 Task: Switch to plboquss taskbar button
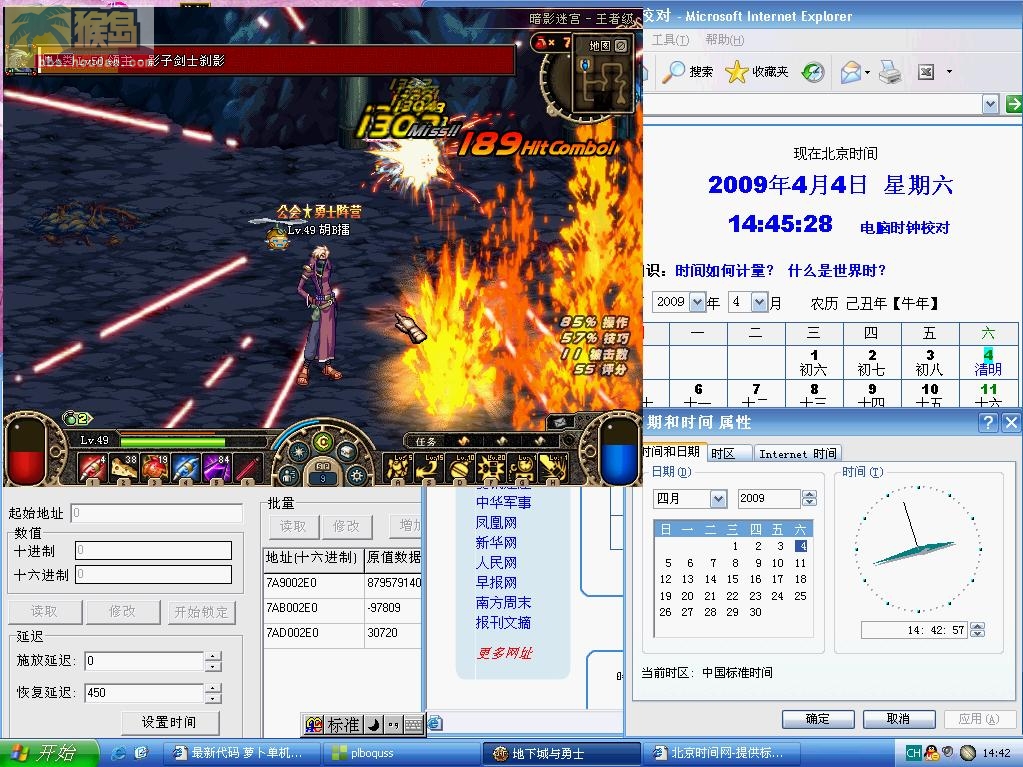pyautogui.click(x=403, y=753)
